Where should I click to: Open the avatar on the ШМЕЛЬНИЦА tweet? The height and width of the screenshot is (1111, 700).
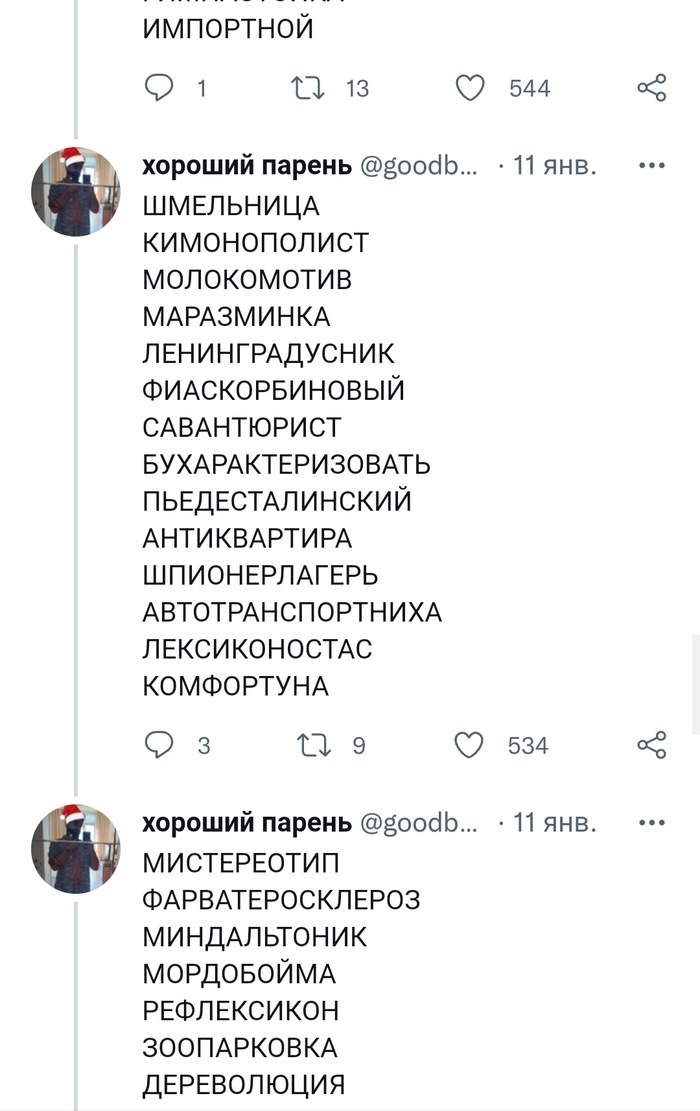click(77, 191)
